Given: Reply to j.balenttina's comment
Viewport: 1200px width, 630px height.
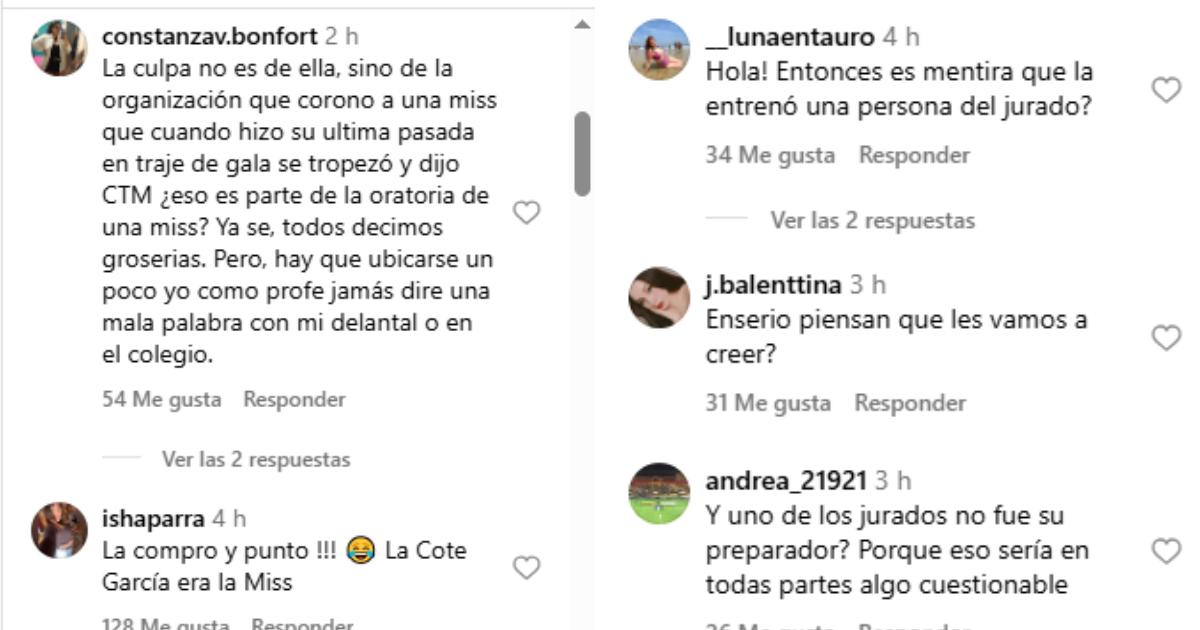Looking at the screenshot, I should click(x=910, y=403).
